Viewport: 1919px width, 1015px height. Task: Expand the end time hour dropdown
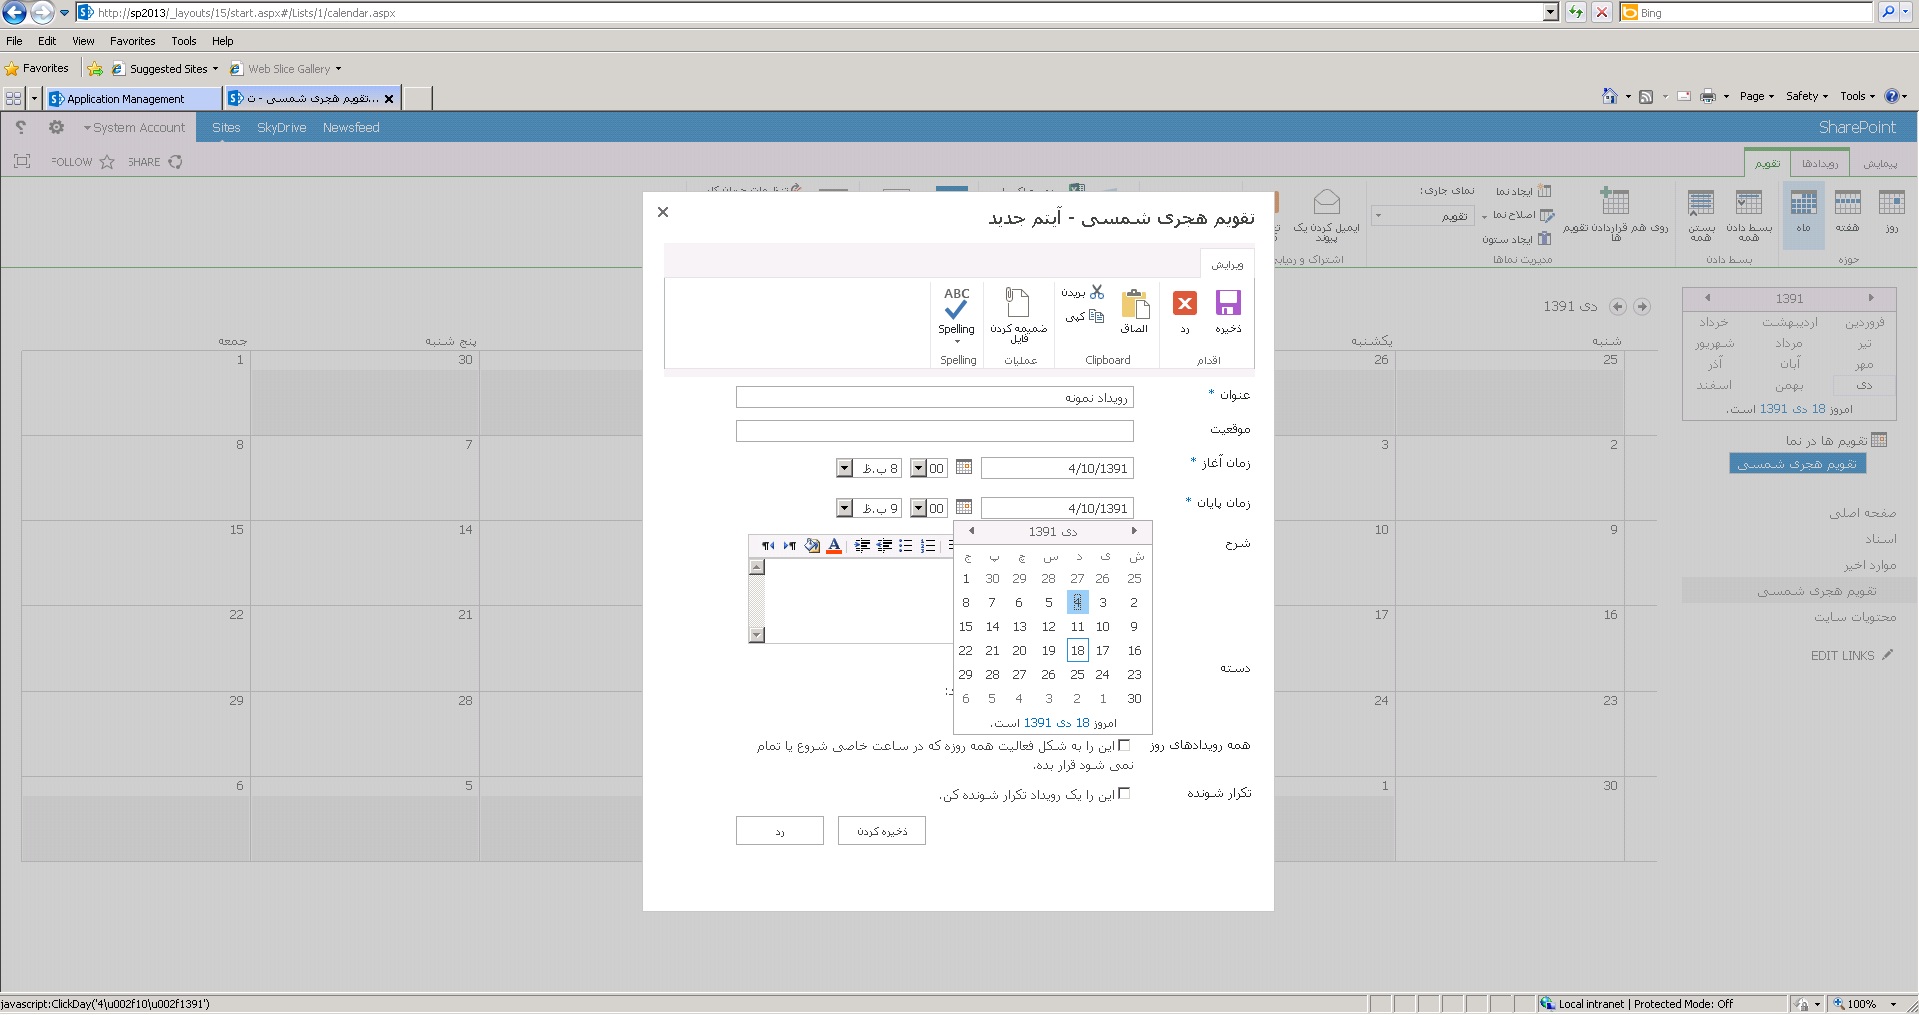844,508
